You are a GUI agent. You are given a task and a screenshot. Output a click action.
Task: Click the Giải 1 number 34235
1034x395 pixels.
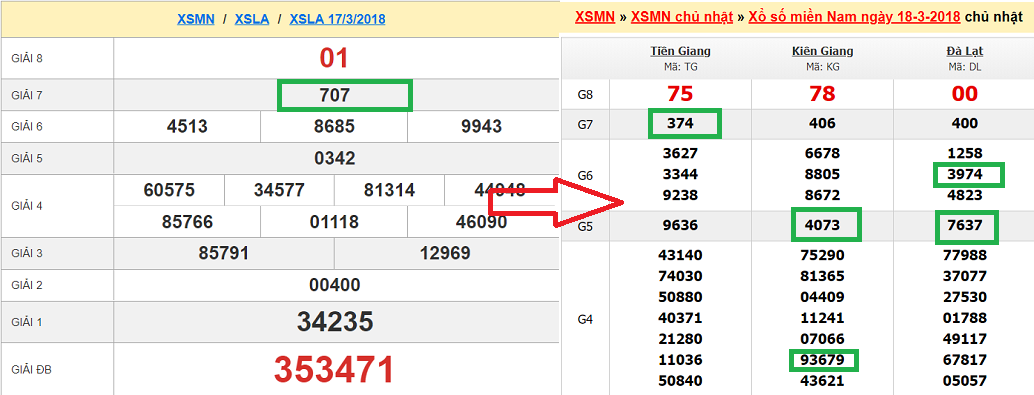(x=335, y=322)
